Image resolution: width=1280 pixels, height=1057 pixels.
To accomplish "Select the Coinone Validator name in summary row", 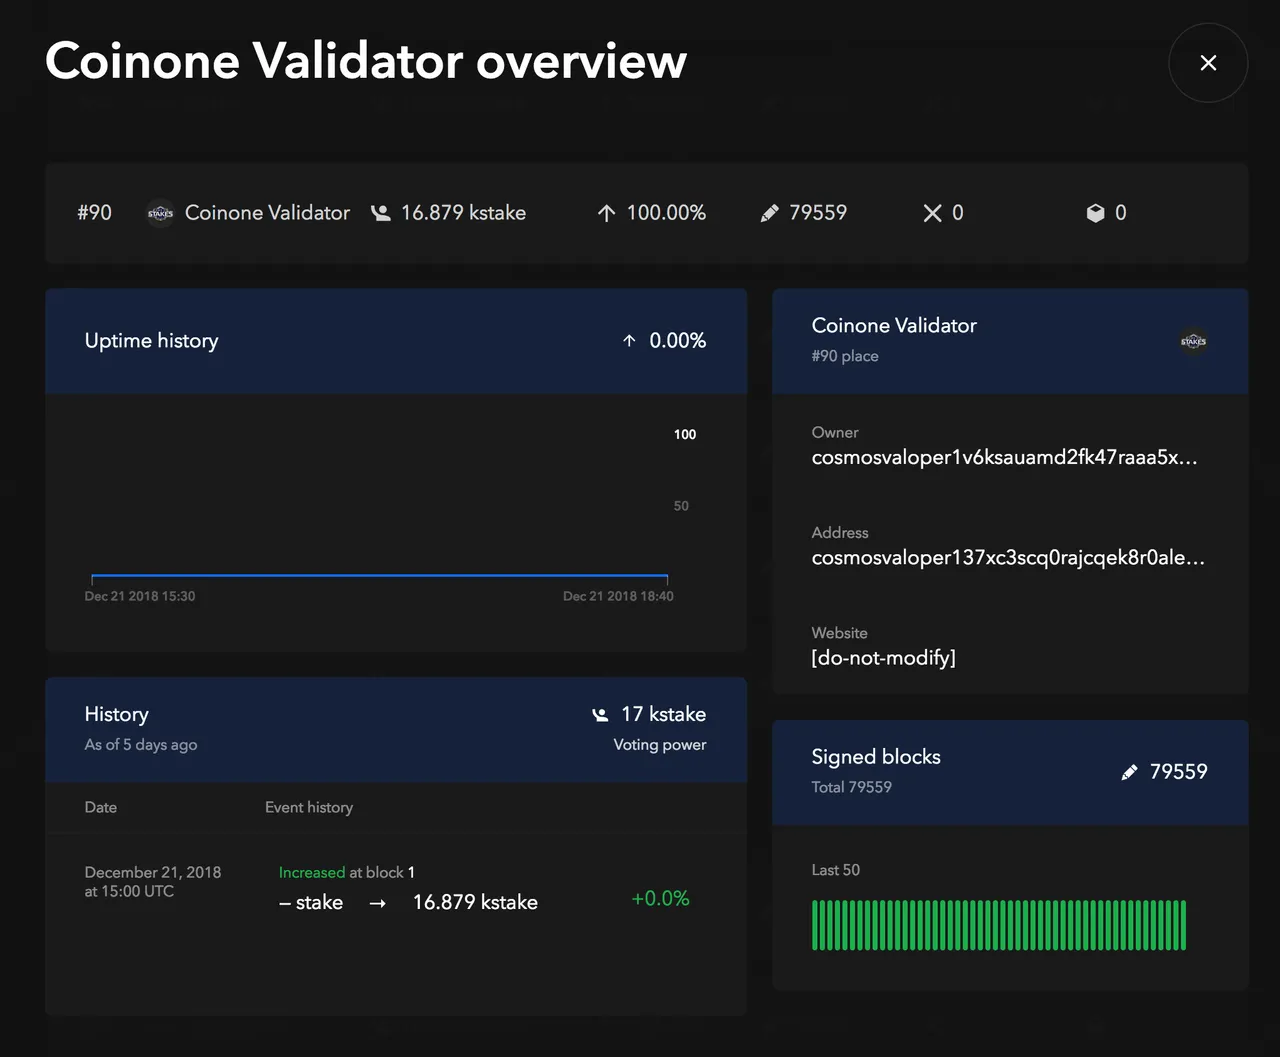I will click(x=267, y=213).
